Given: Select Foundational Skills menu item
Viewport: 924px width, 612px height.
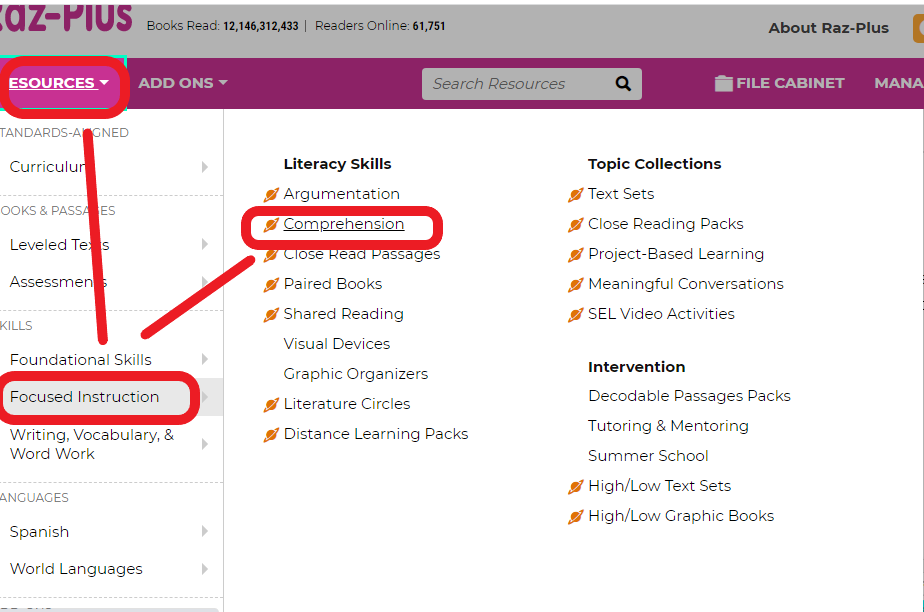Looking at the screenshot, I should coord(81,359).
